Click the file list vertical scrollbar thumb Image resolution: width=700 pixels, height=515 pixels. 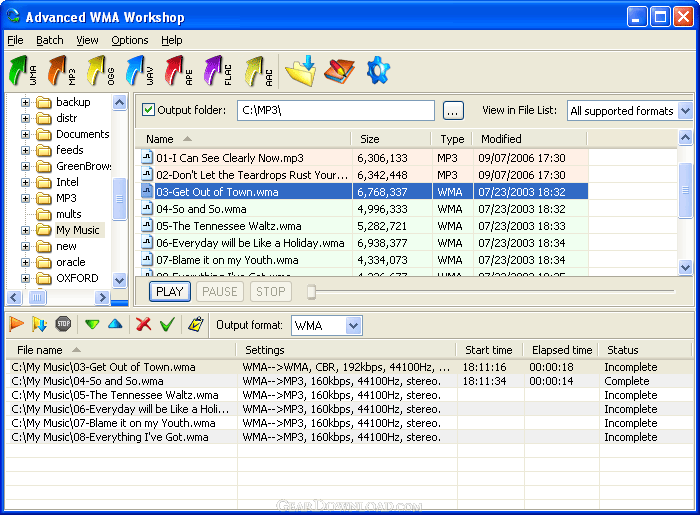click(x=685, y=190)
